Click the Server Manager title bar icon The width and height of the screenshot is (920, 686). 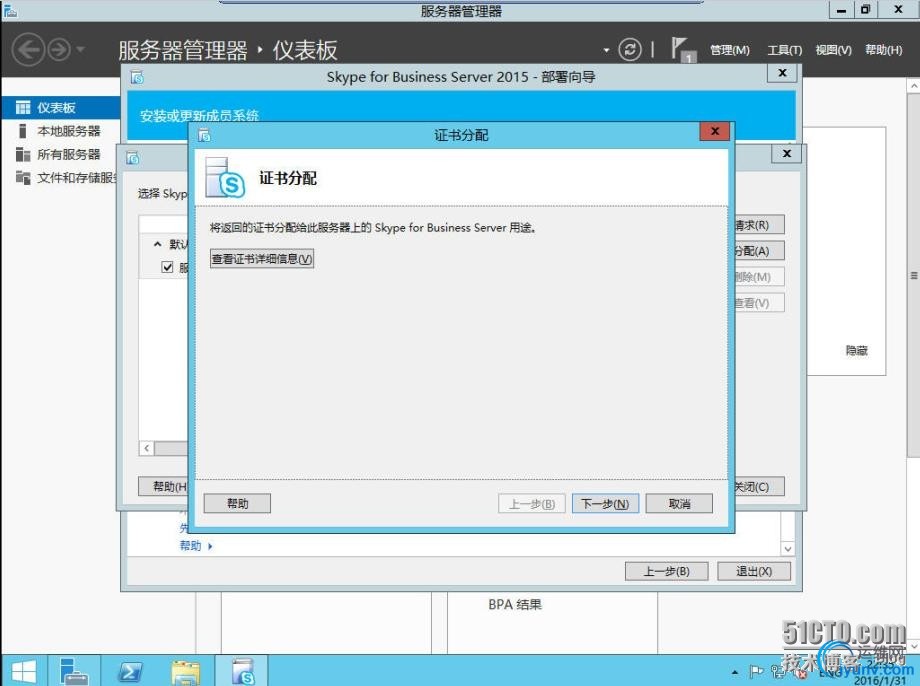(9, 10)
